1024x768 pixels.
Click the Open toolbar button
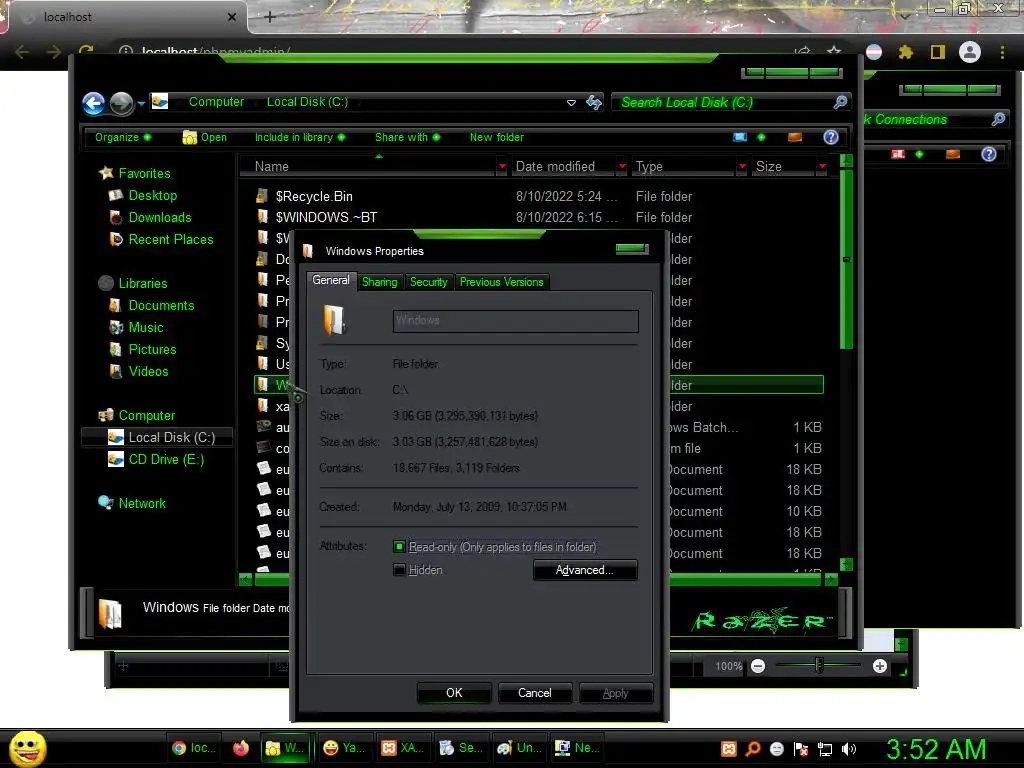[205, 137]
